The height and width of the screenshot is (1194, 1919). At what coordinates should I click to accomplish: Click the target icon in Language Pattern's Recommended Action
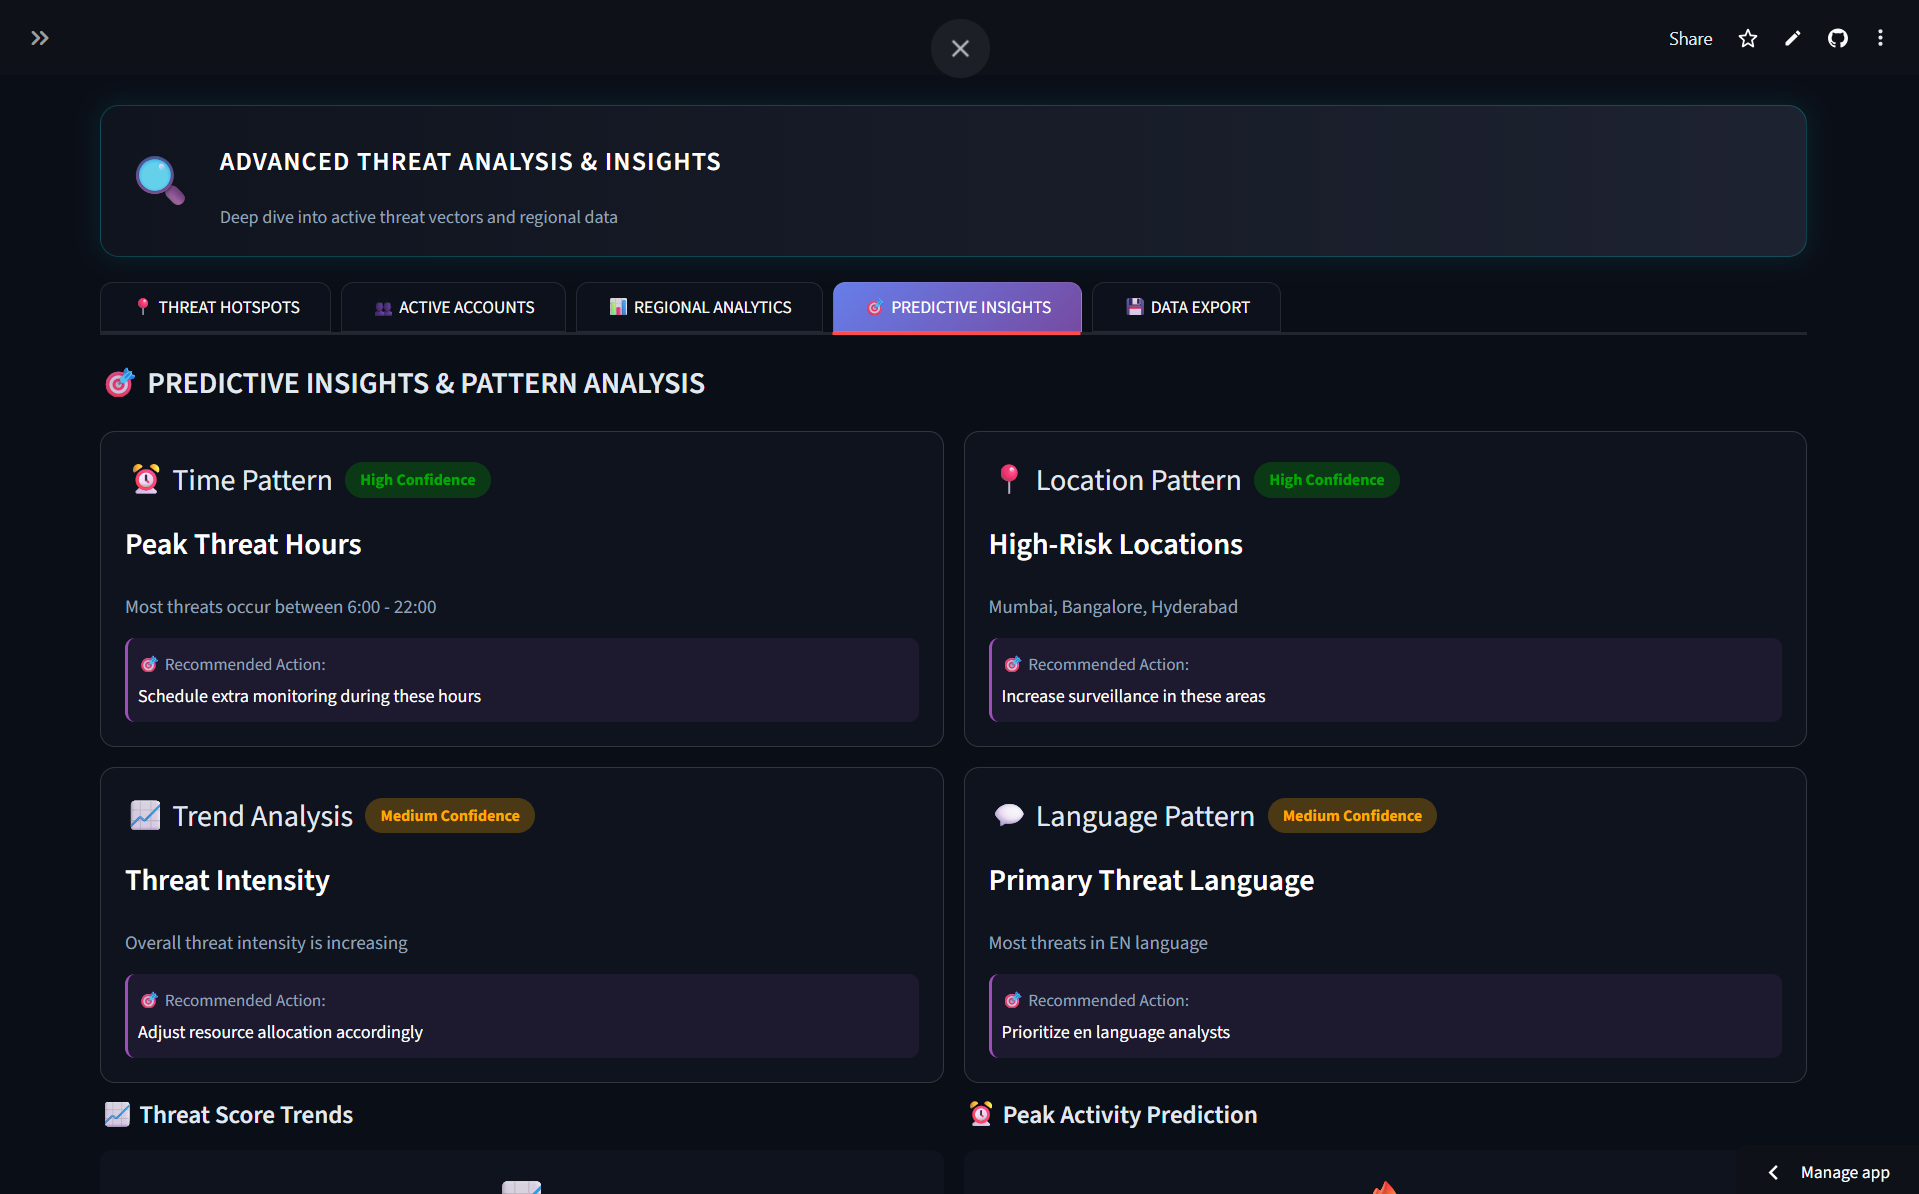[1013, 1000]
